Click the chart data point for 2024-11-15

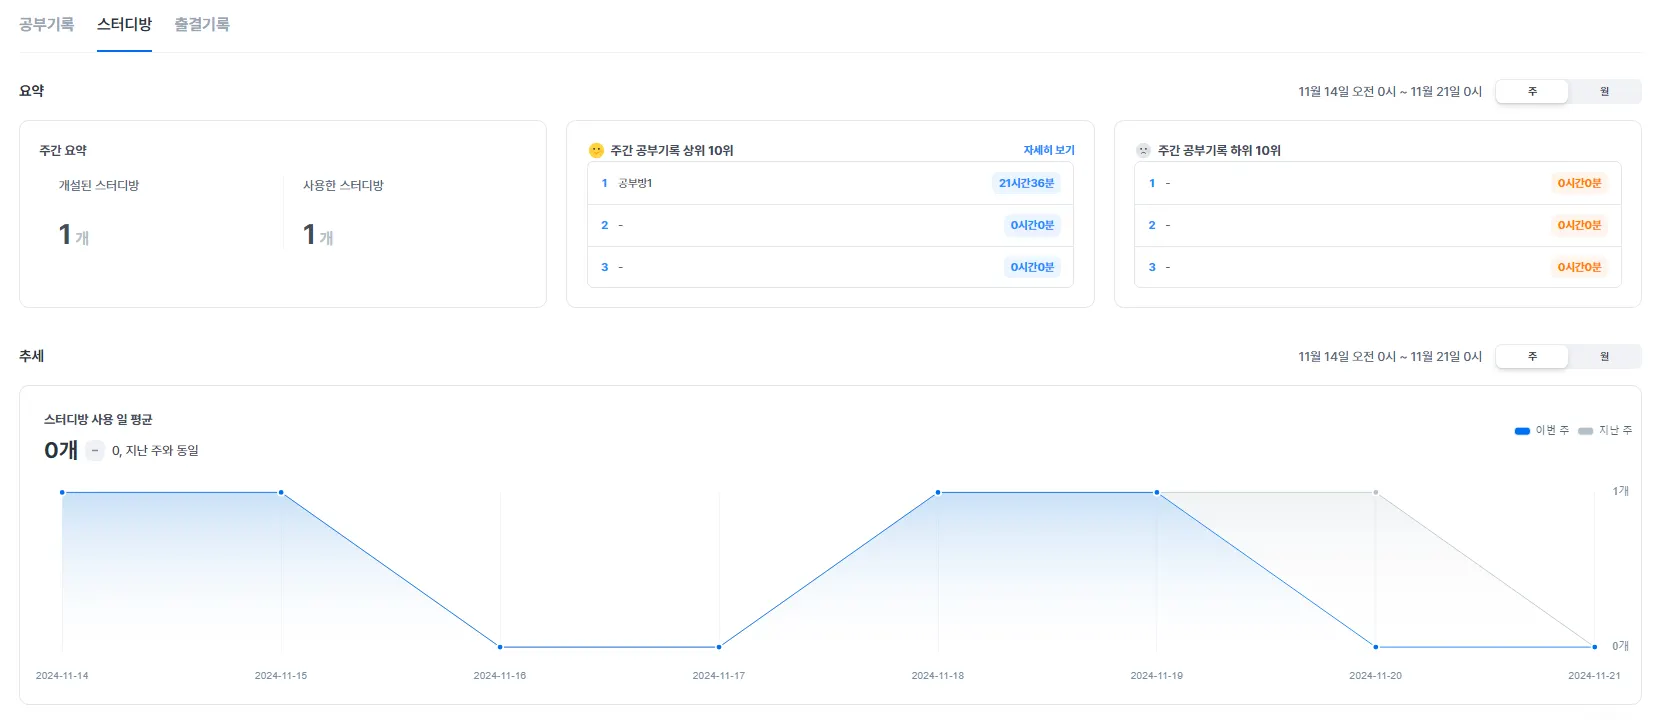point(281,492)
